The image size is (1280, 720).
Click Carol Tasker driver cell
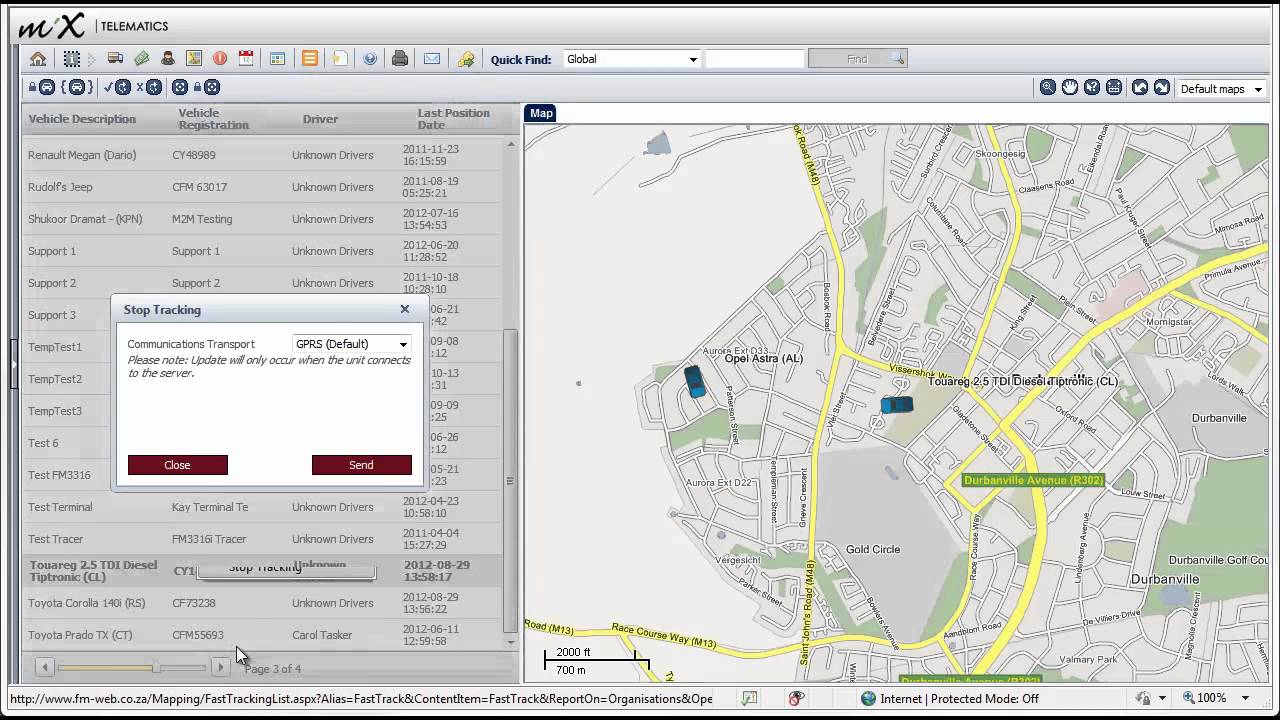click(x=322, y=635)
